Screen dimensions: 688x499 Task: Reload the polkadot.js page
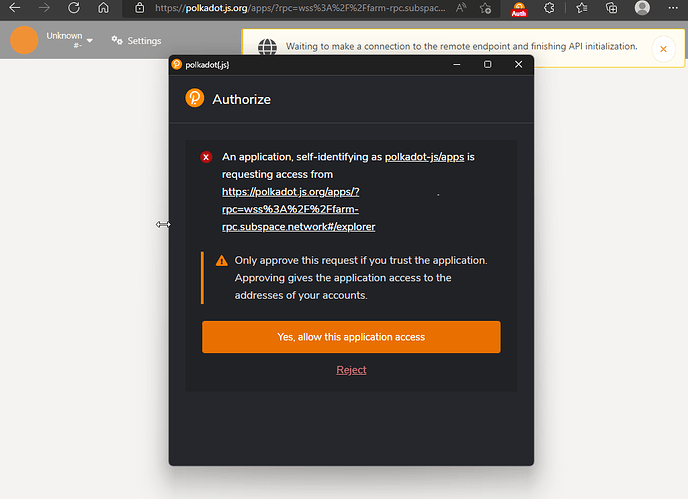[x=74, y=7]
